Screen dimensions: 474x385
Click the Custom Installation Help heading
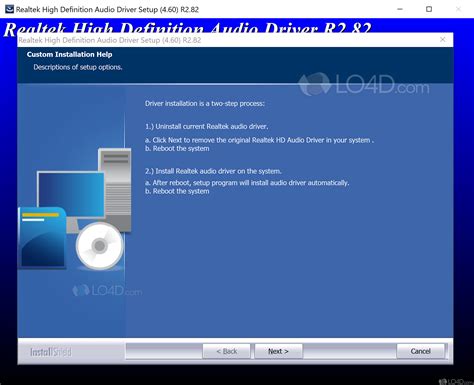pos(69,54)
